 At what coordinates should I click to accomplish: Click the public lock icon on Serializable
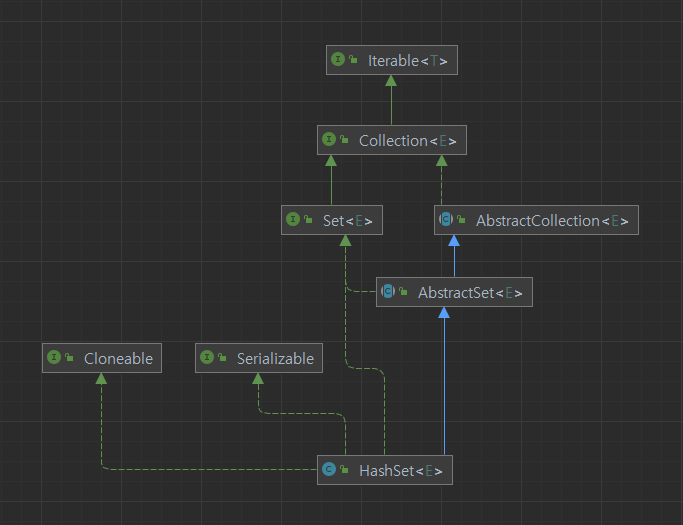coord(222,357)
